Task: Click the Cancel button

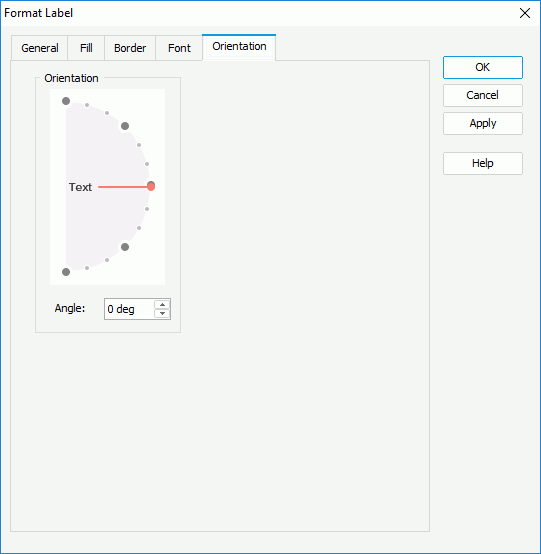Action: pos(483,95)
